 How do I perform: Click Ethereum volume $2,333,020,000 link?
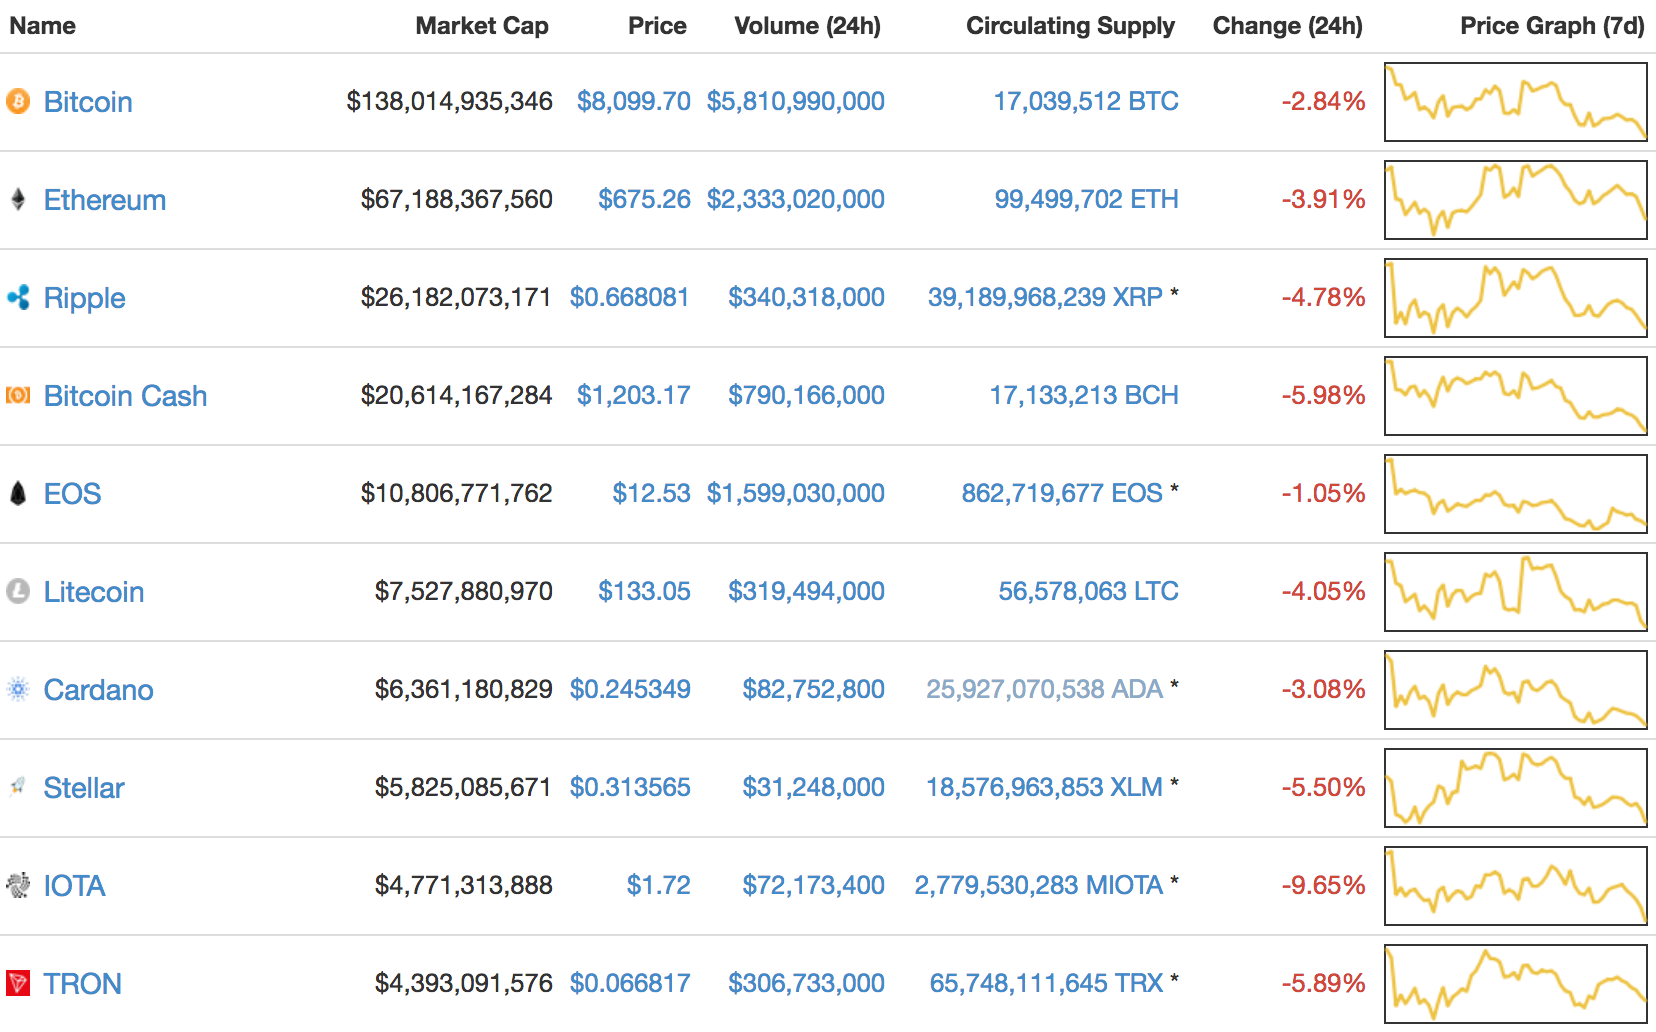click(795, 199)
